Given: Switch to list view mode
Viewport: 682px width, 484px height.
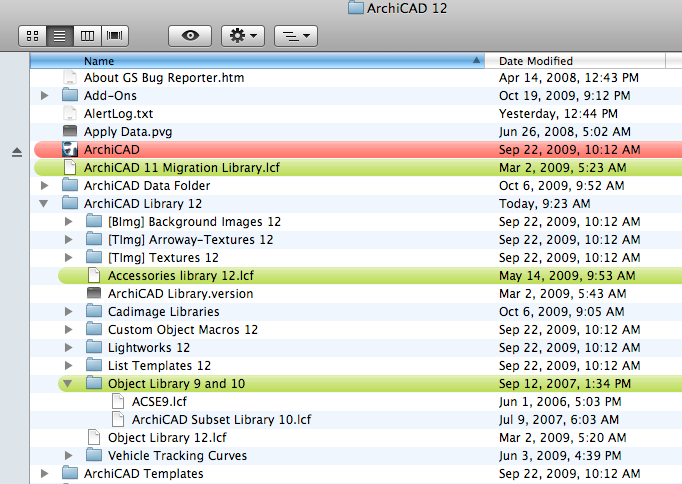Looking at the screenshot, I should click(60, 36).
